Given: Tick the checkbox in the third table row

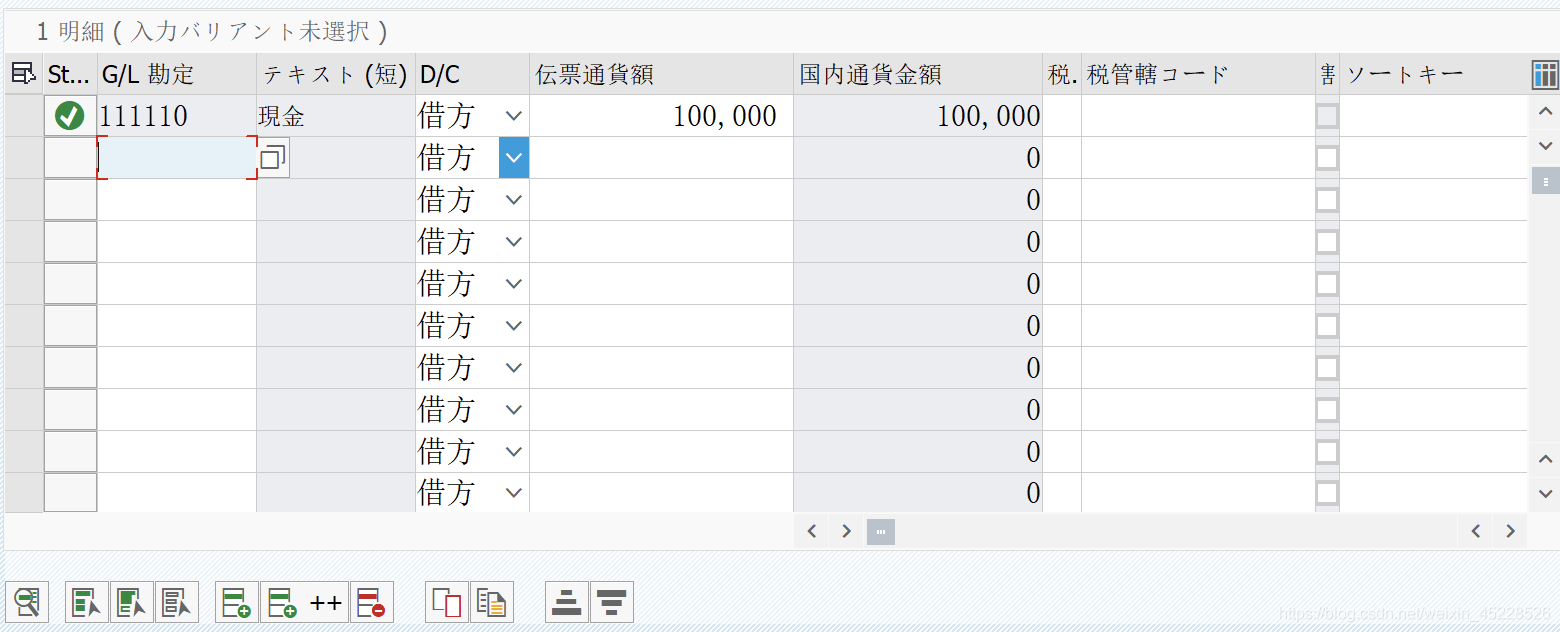Looking at the screenshot, I should click(1327, 200).
